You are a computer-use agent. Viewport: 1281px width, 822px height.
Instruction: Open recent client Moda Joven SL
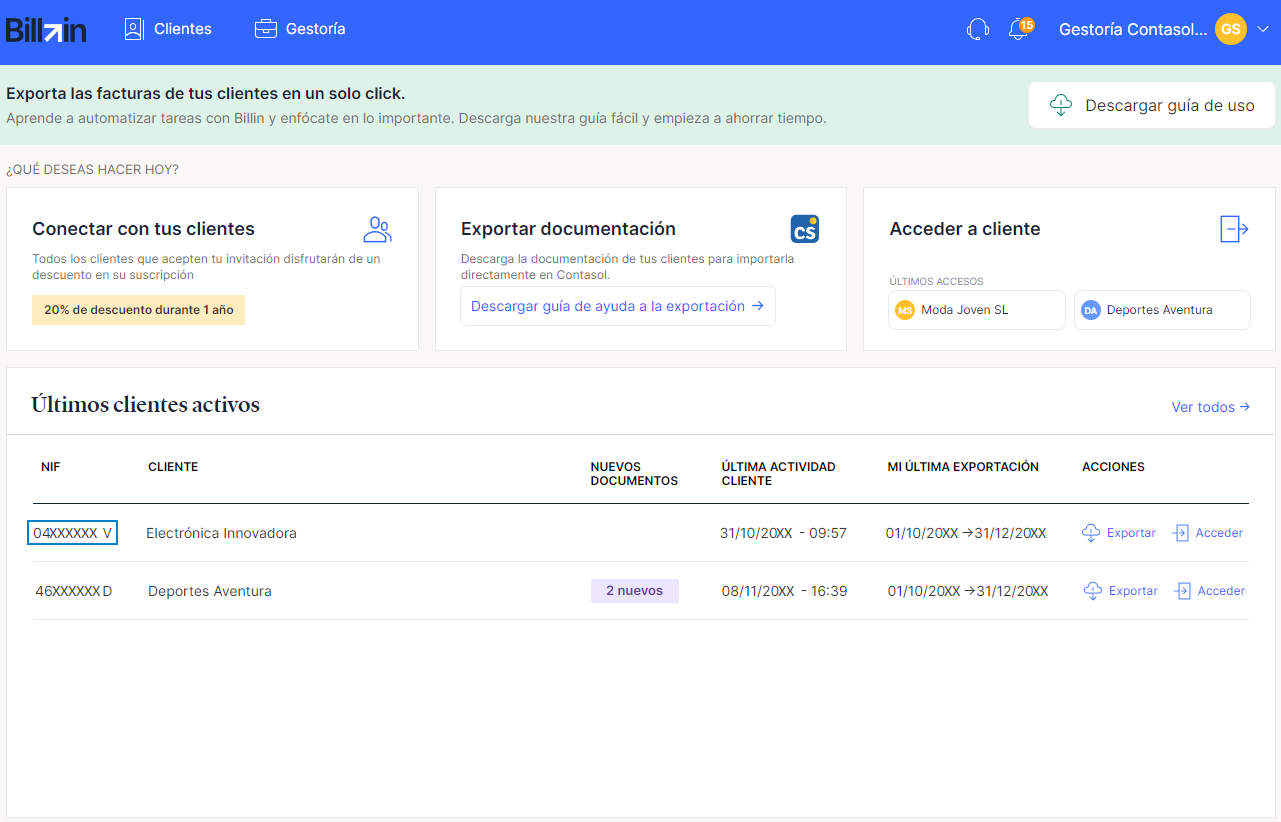[976, 310]
